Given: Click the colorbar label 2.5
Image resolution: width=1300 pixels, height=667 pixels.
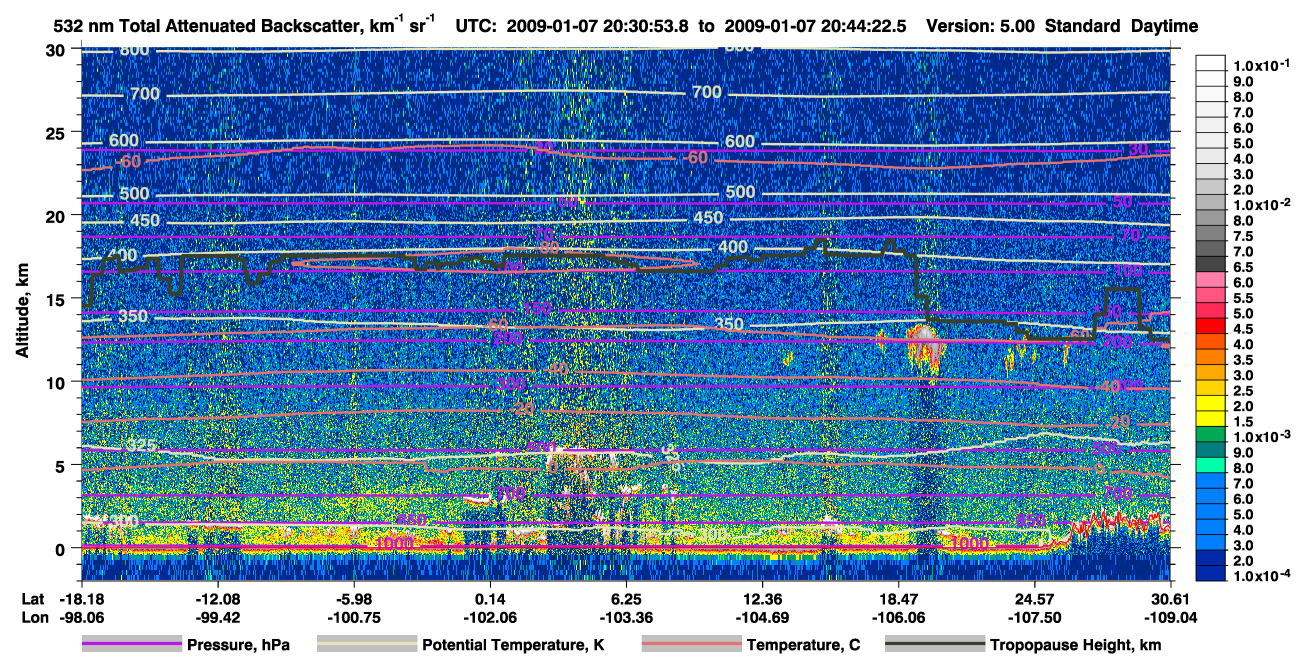Looking at the screenshot, I should click(x=1243, y=390).
